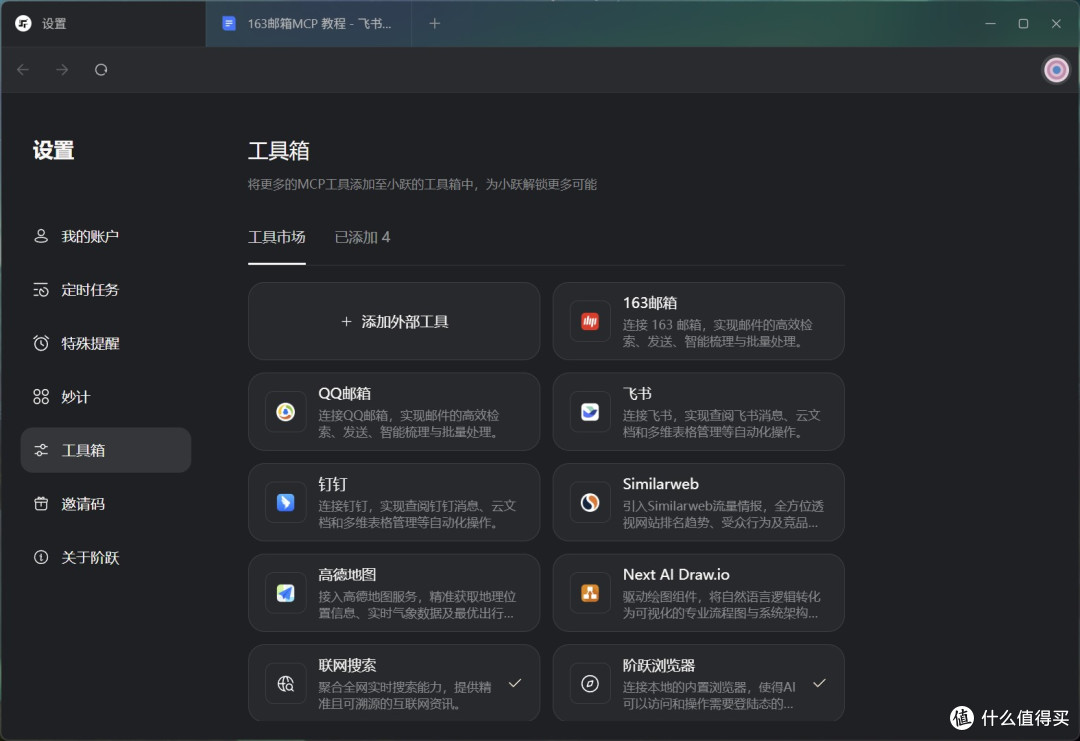Image resolution: width=1080 pixels, height=741 pixels.
Task: Click the 阶跃浏览器 card title
Action: point(658,665)
